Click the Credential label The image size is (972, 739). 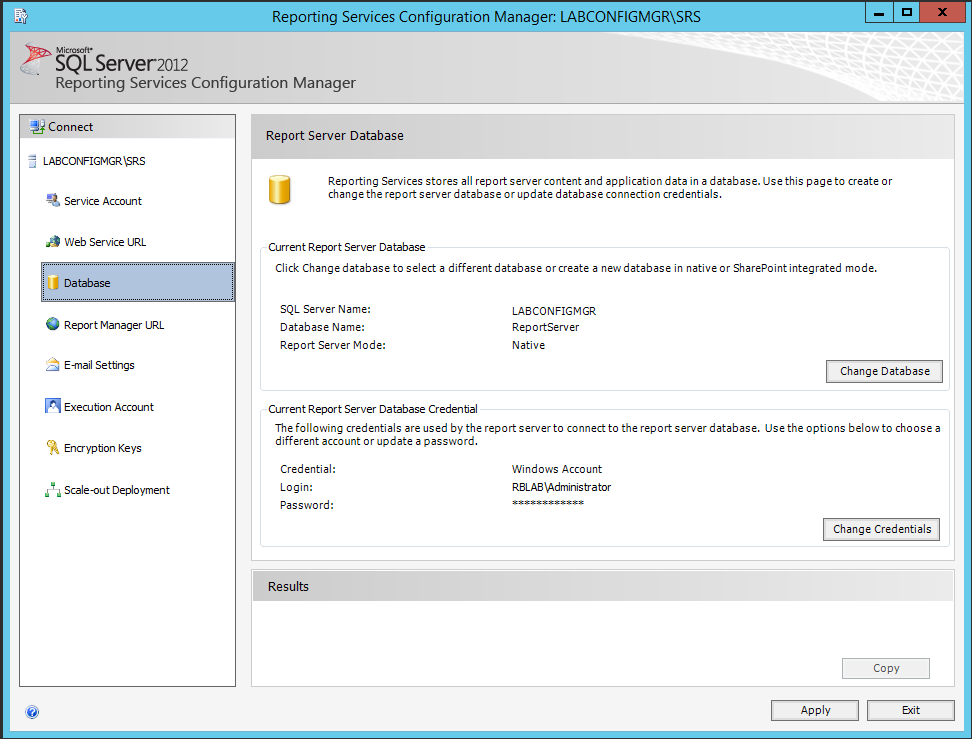(307, 469)
